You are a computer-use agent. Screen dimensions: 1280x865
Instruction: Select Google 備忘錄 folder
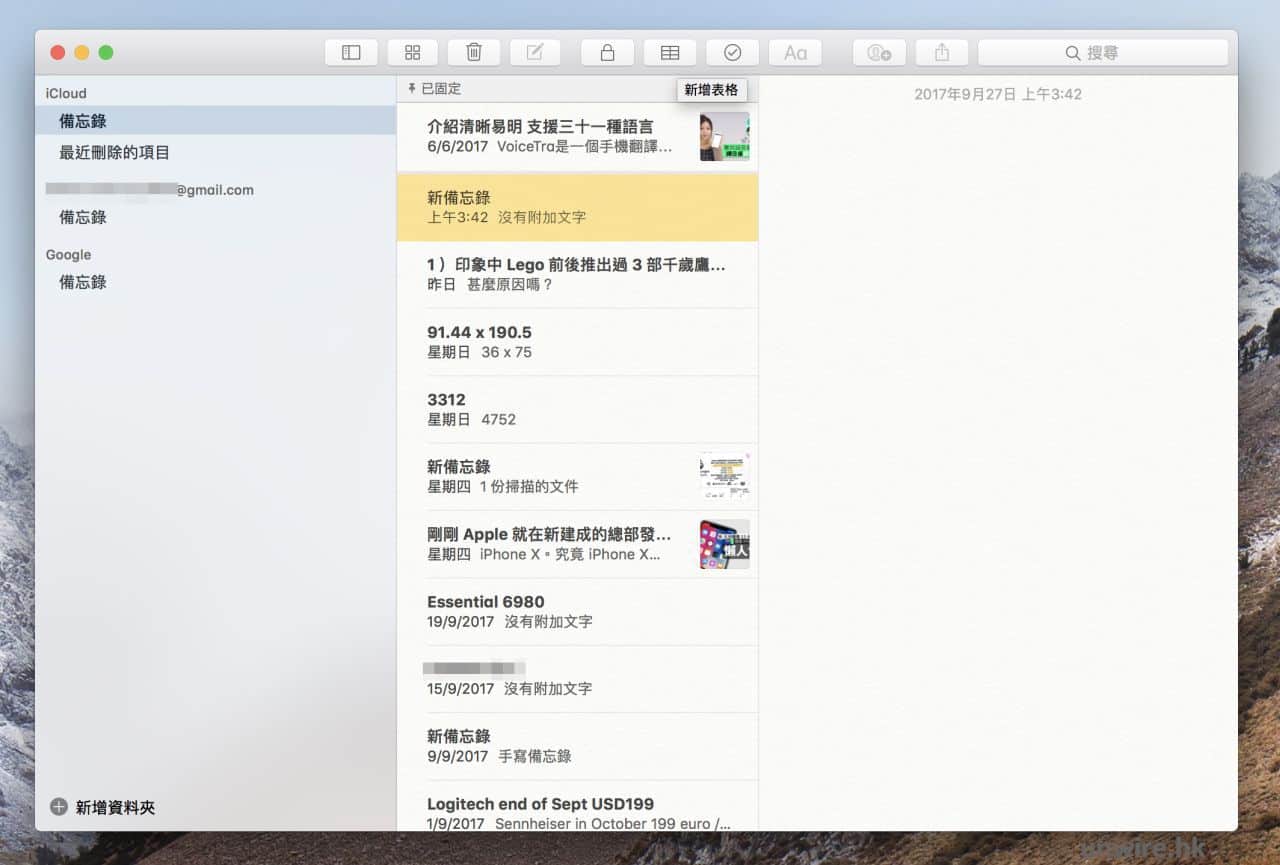pyautogui.click(x=83, y=282)
